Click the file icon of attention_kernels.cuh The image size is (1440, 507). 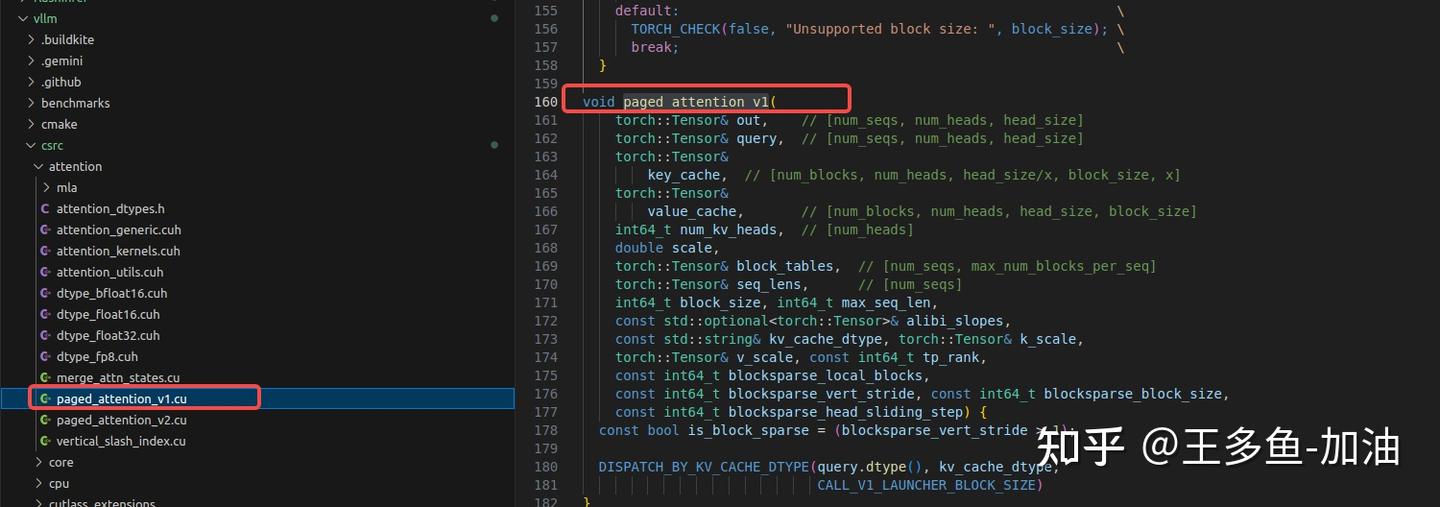pos(45,251)
